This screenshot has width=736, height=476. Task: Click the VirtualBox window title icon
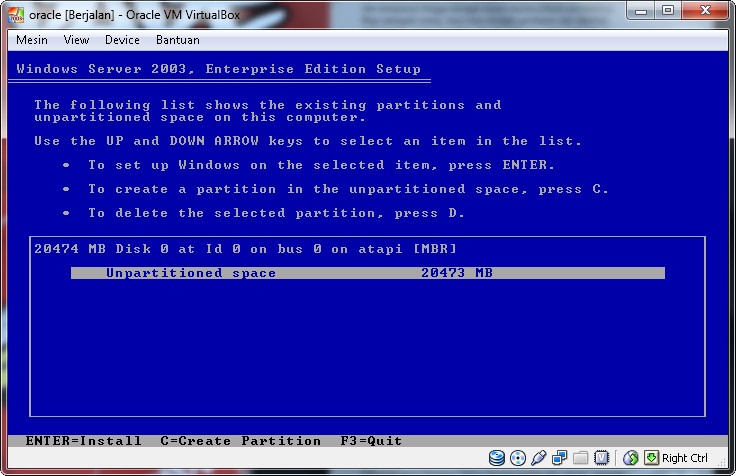click(x=15, y=15)
